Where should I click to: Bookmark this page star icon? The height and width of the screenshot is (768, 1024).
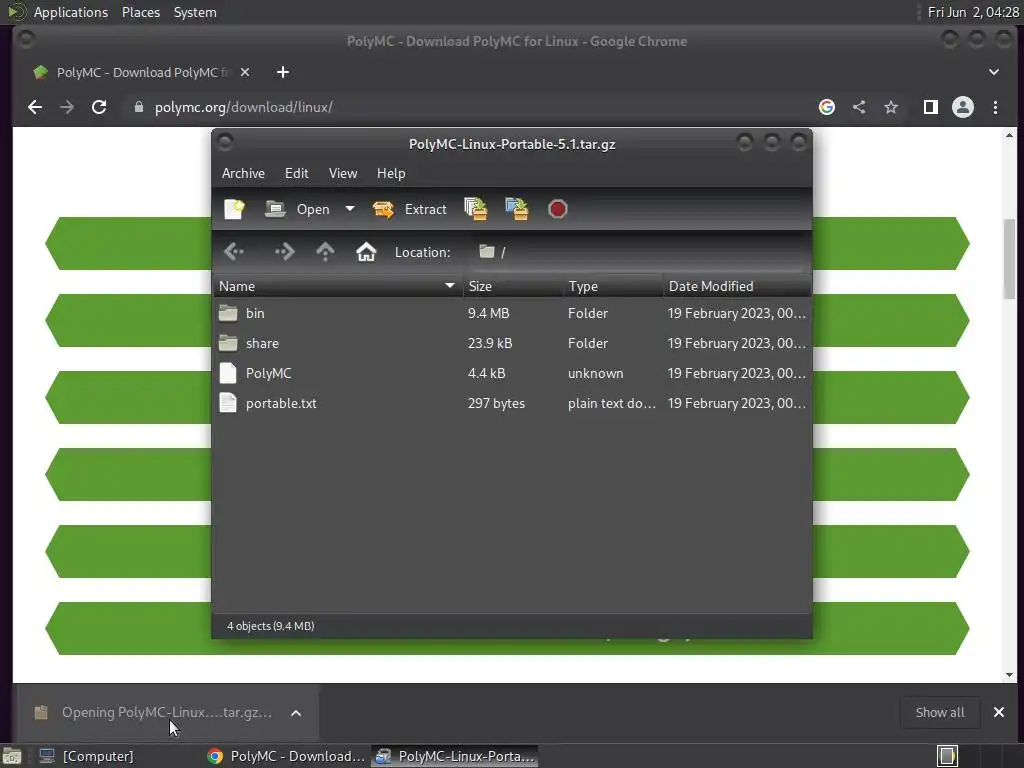891,107
